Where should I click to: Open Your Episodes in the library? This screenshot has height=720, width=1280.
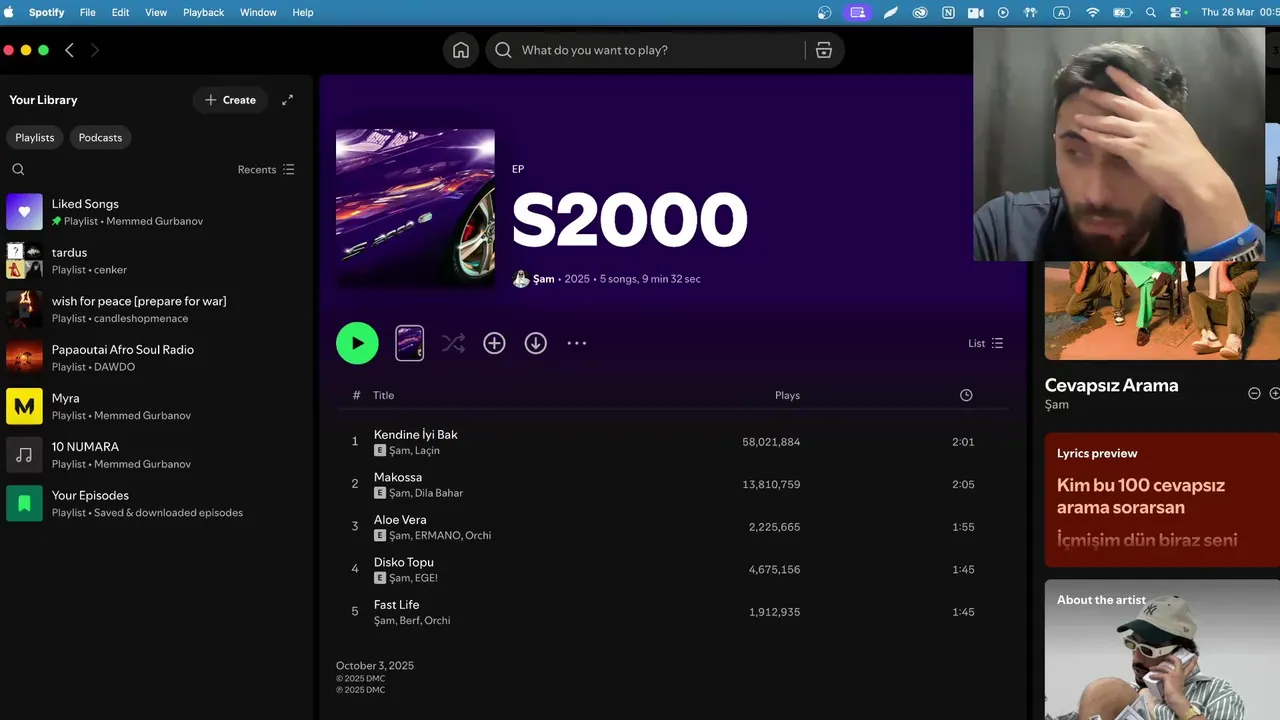pos(155,503)
